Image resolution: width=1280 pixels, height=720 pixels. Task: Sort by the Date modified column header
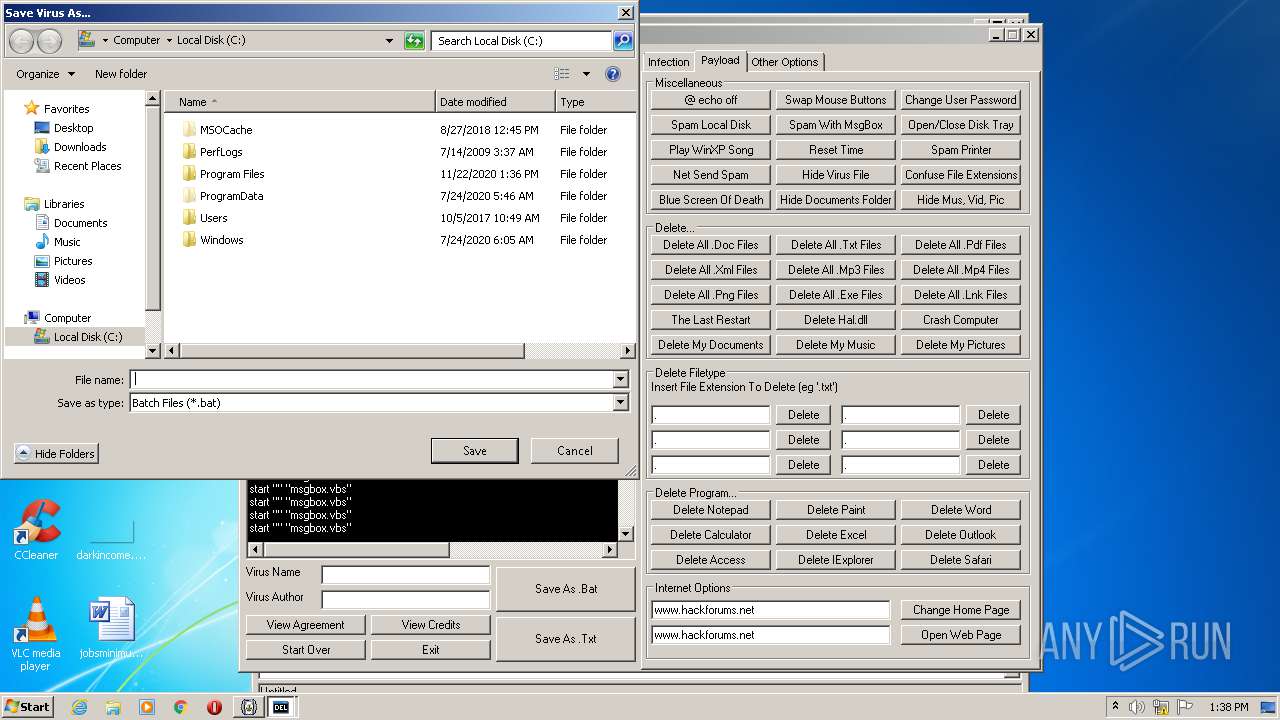click(496, 102)
